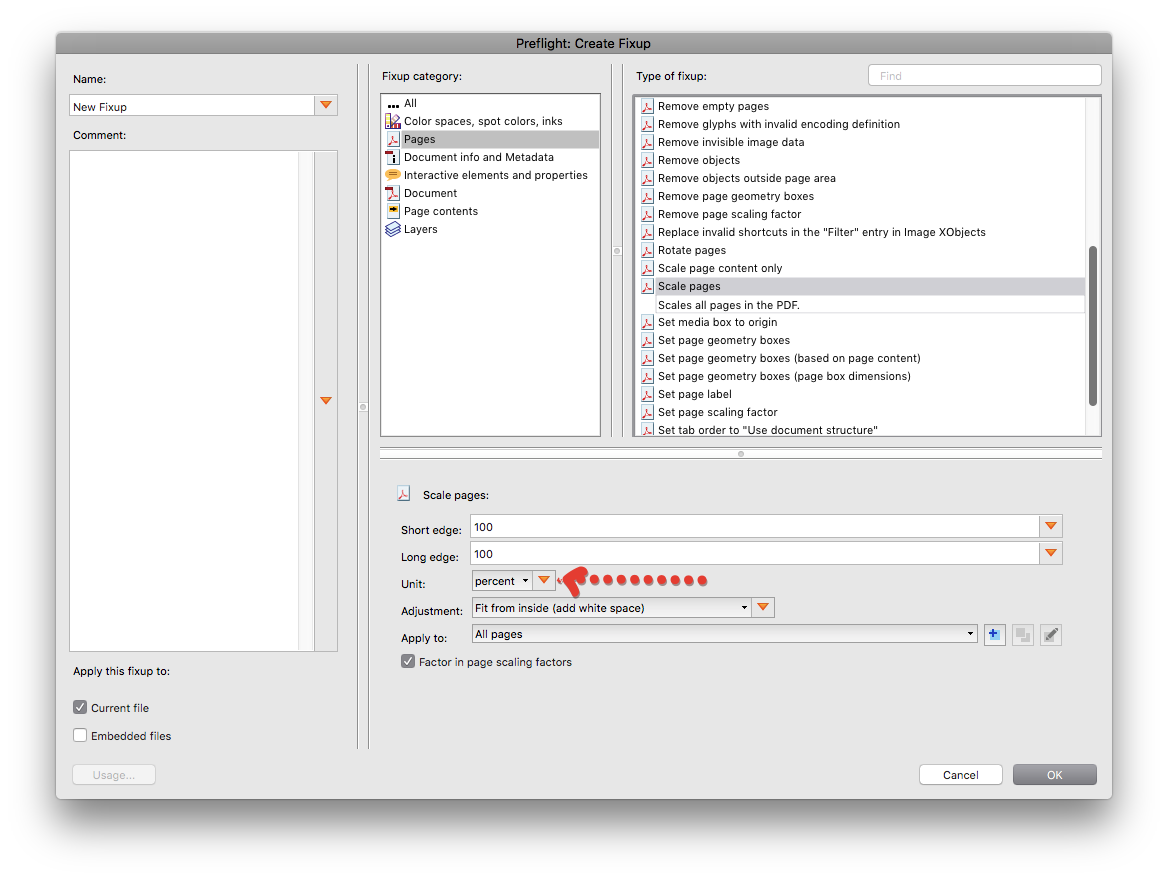
Task: Click in the Short edge value field
Action: (x=755, y=526)
